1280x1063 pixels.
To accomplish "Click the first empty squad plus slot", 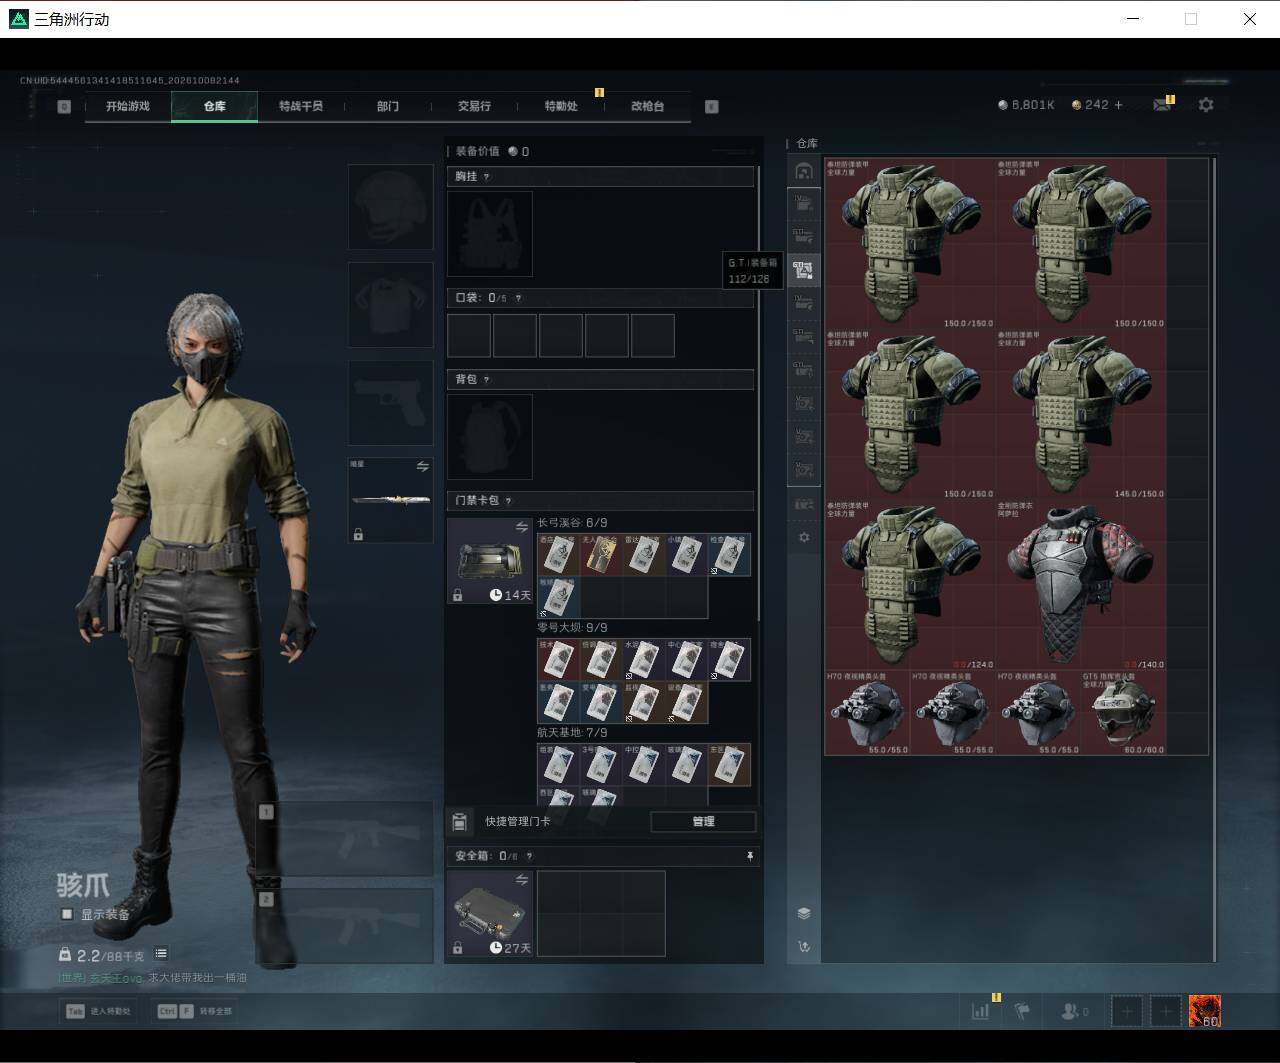I will pyautogui.click(x=1127, y=1011).
